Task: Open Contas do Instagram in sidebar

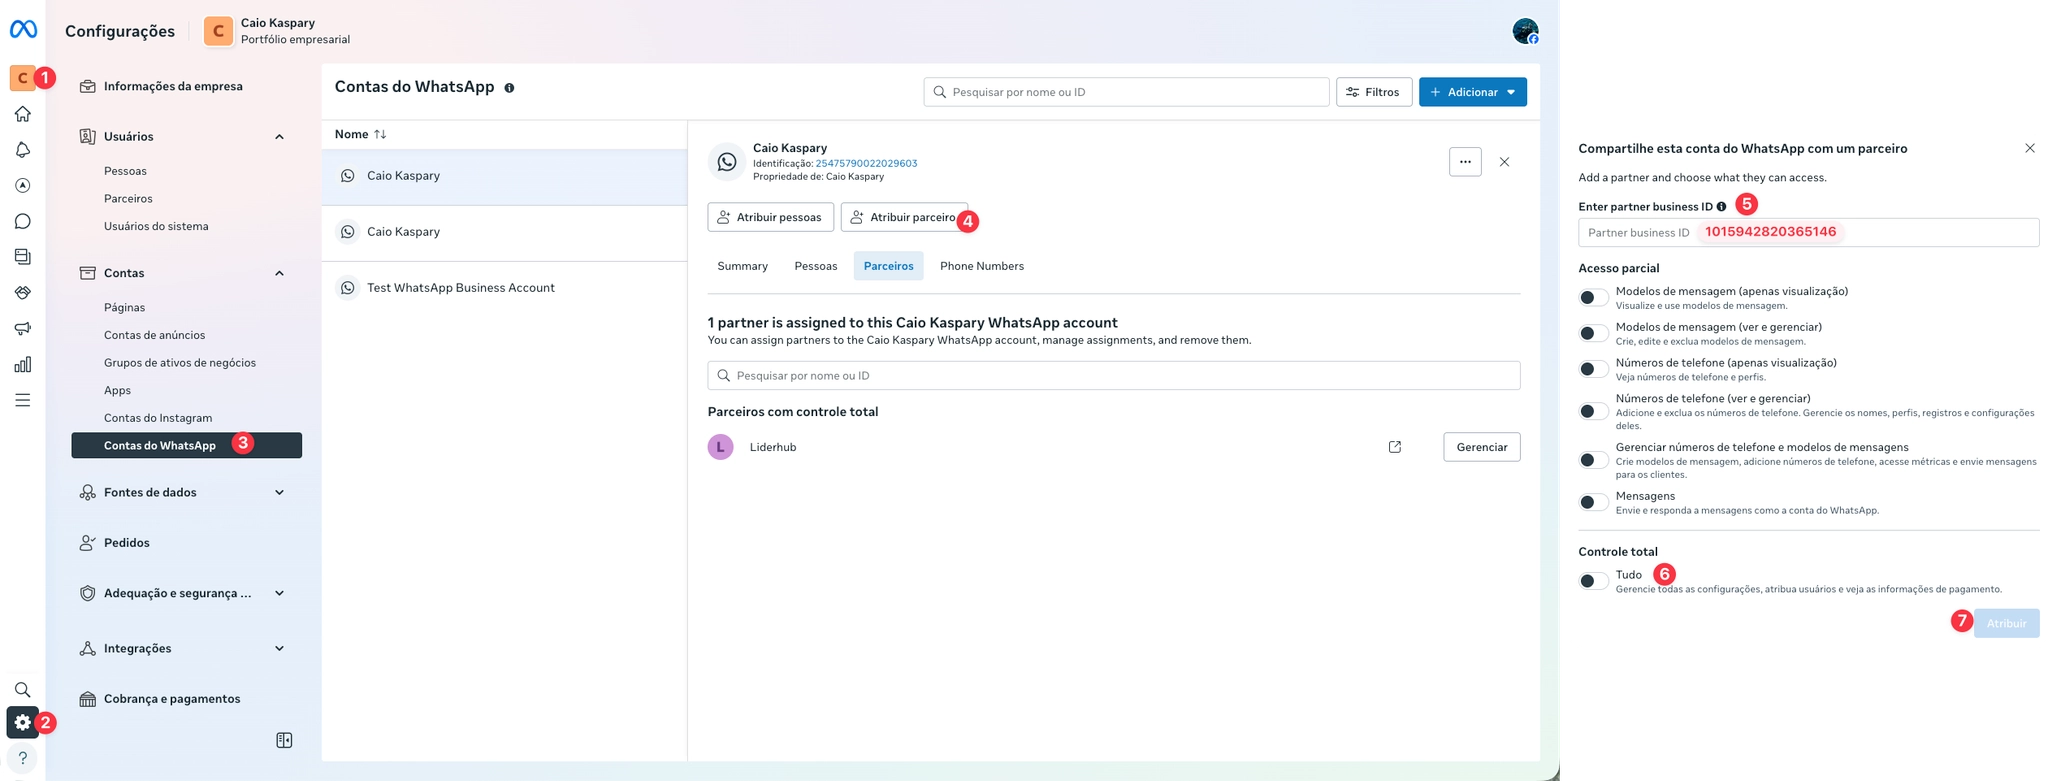Action: pos(158,418)
